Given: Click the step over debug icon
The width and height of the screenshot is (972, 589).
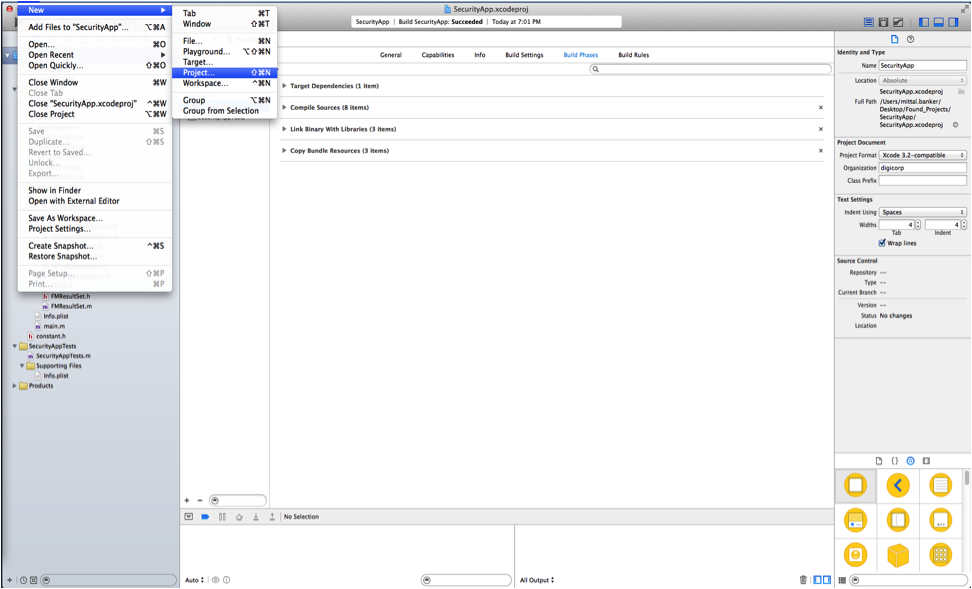Looking at the screenshot, I should tap(239, 516).
